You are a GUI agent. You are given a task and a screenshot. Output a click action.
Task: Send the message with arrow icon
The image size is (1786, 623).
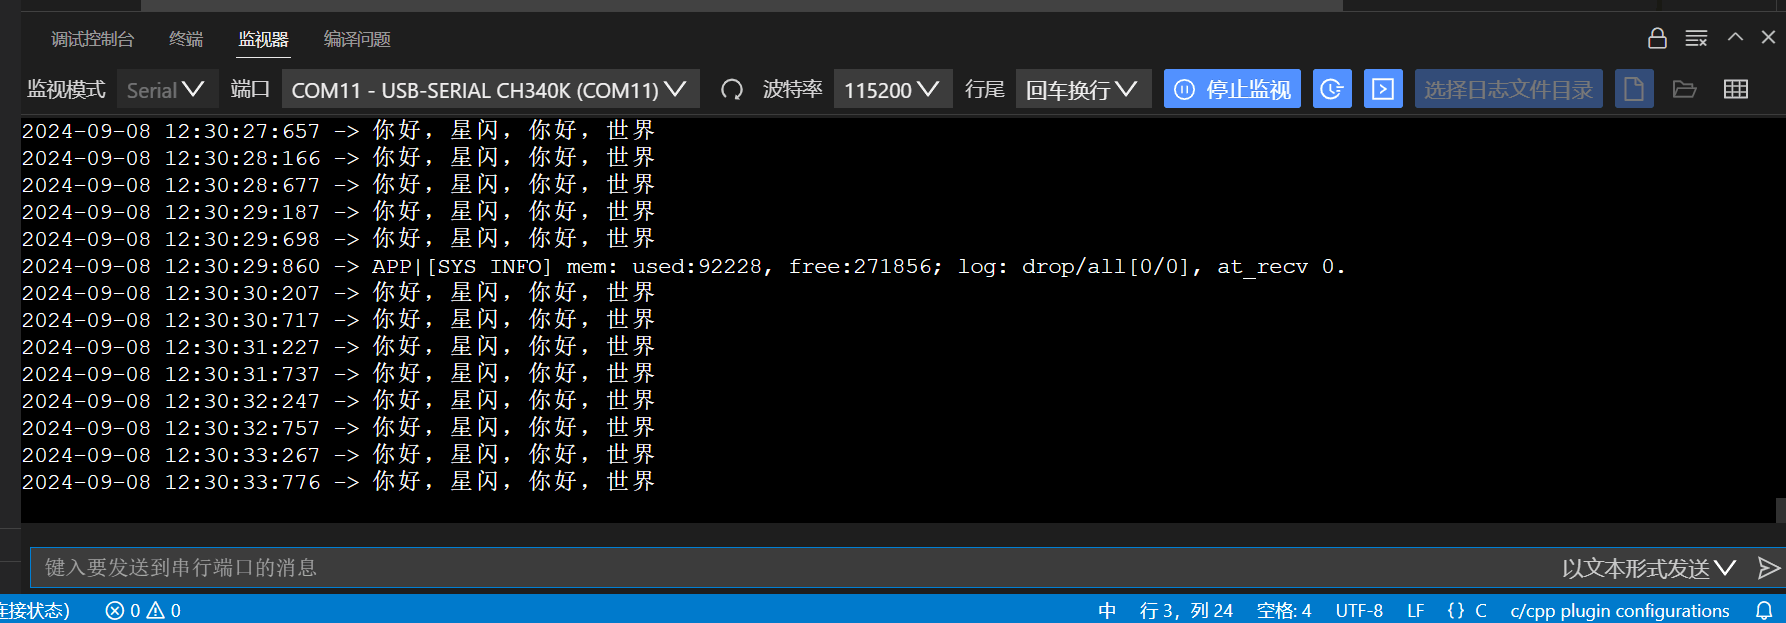point(1768,568)
